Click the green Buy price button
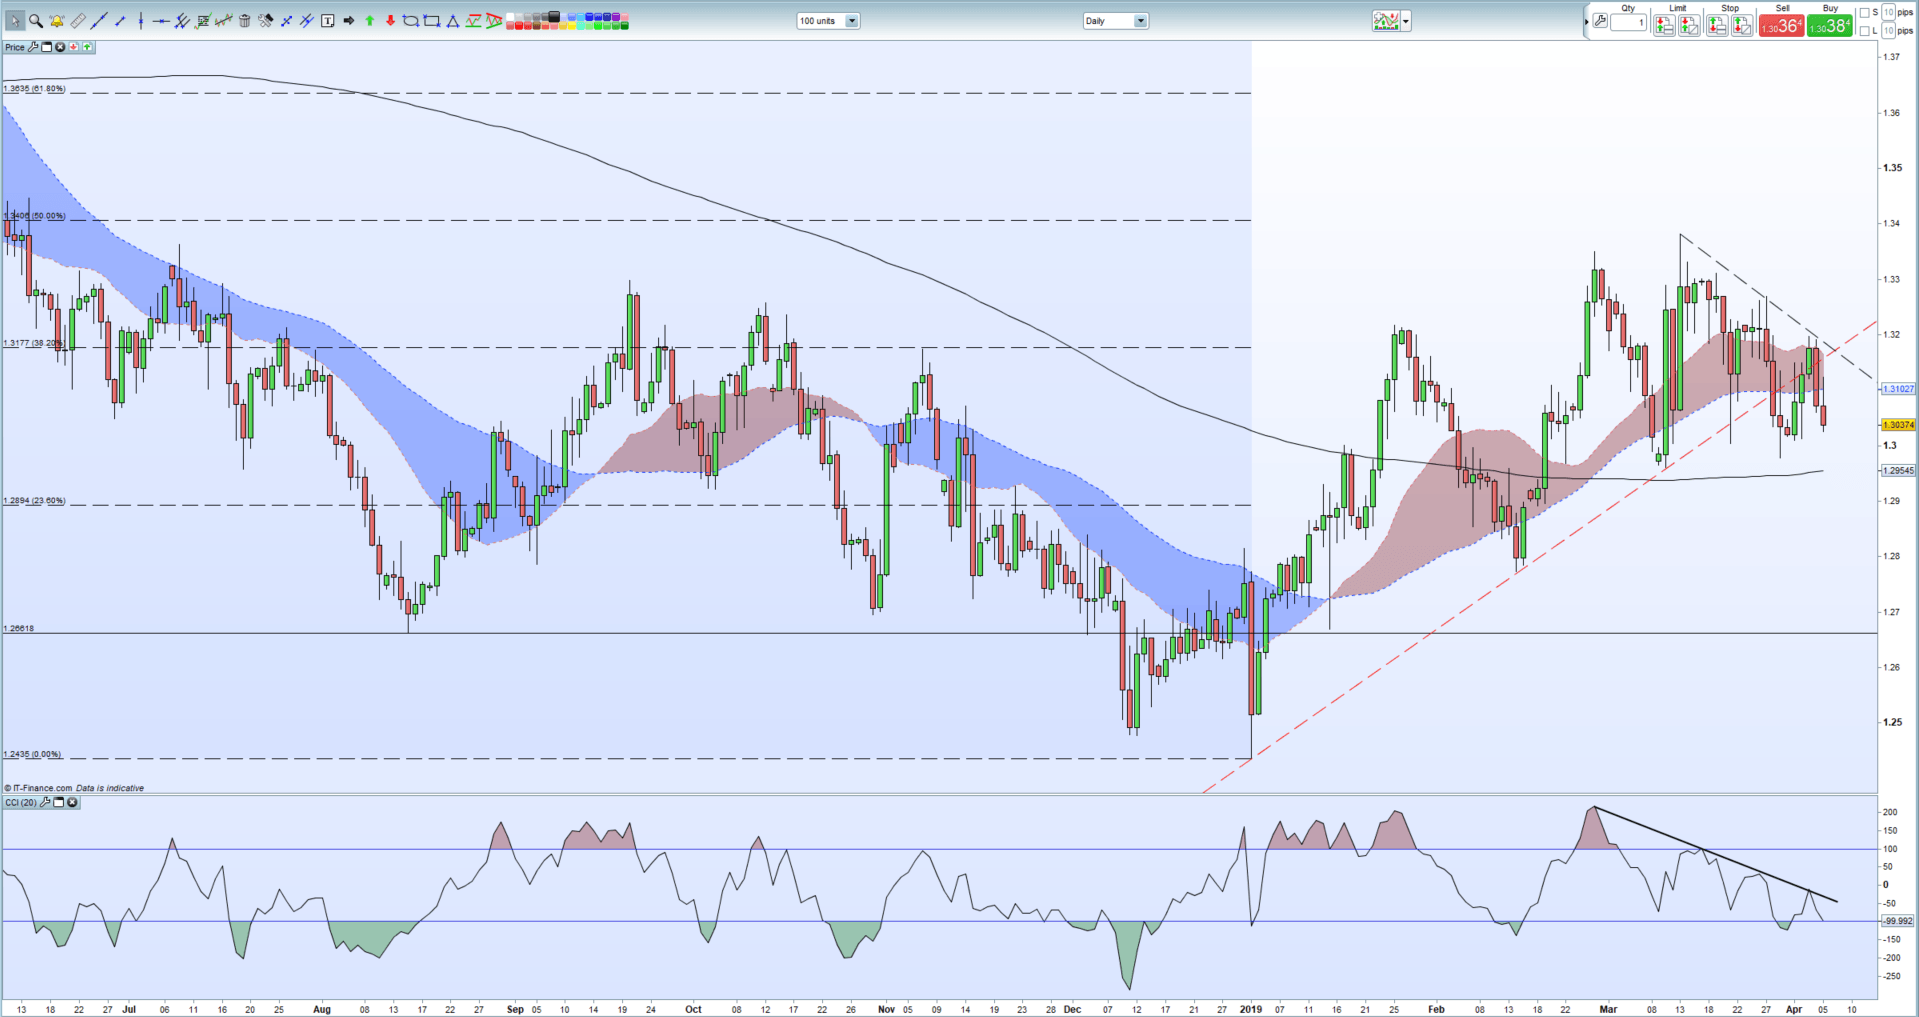 pos(1829,26)
